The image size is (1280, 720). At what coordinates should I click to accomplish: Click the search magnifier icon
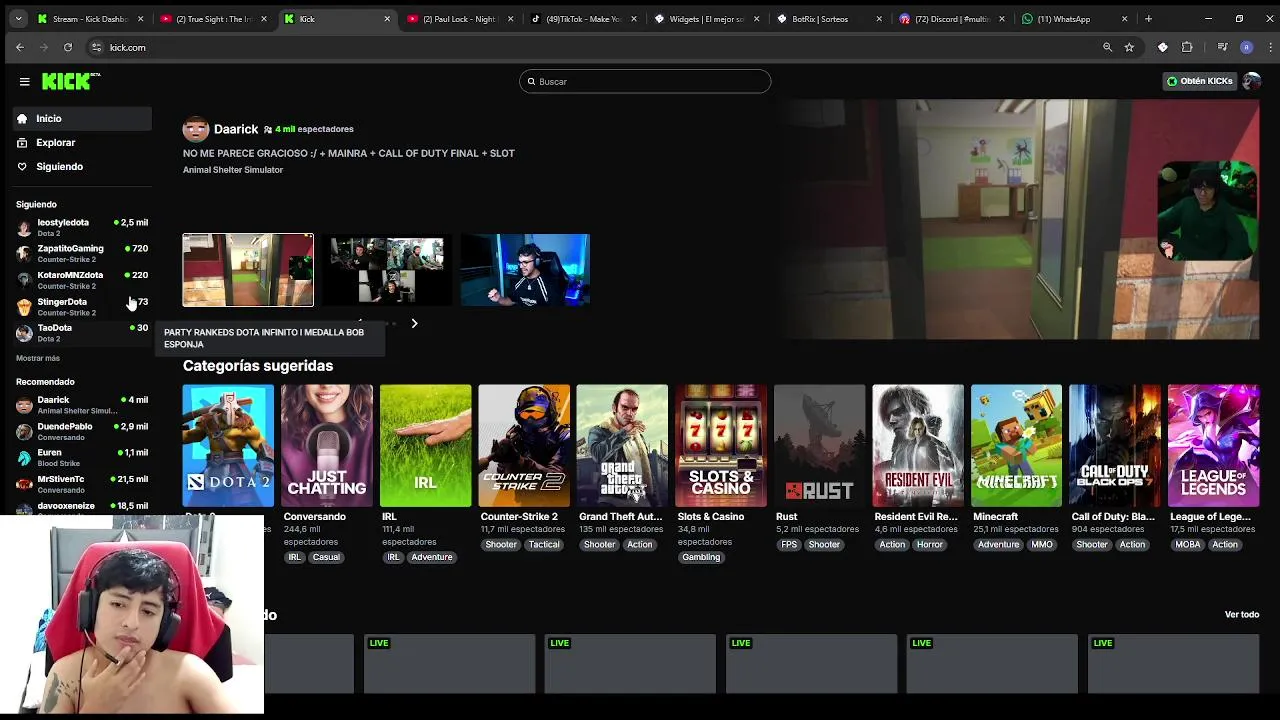point(531,82)
